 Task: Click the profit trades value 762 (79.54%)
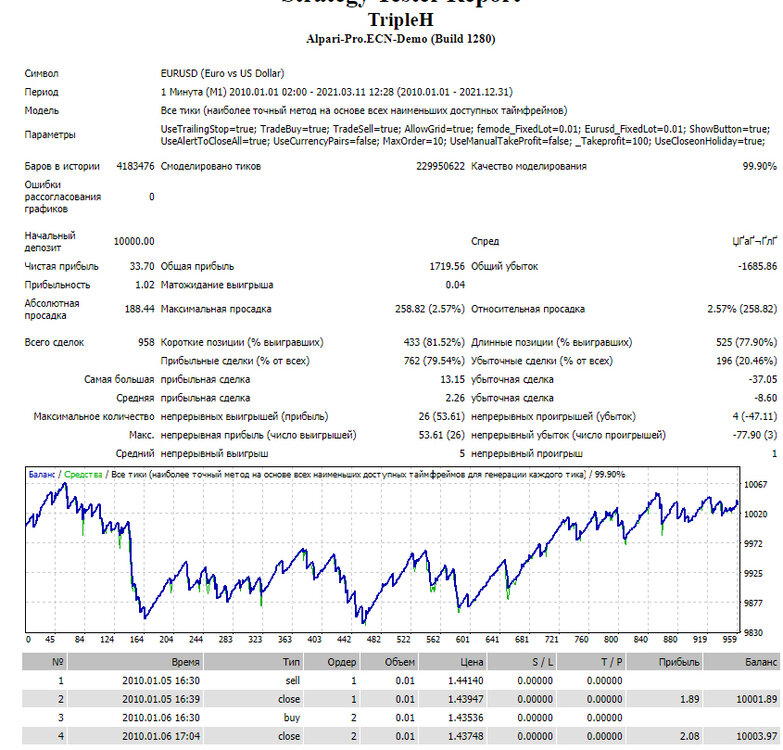pyautogui.click(x=434, y=361)
